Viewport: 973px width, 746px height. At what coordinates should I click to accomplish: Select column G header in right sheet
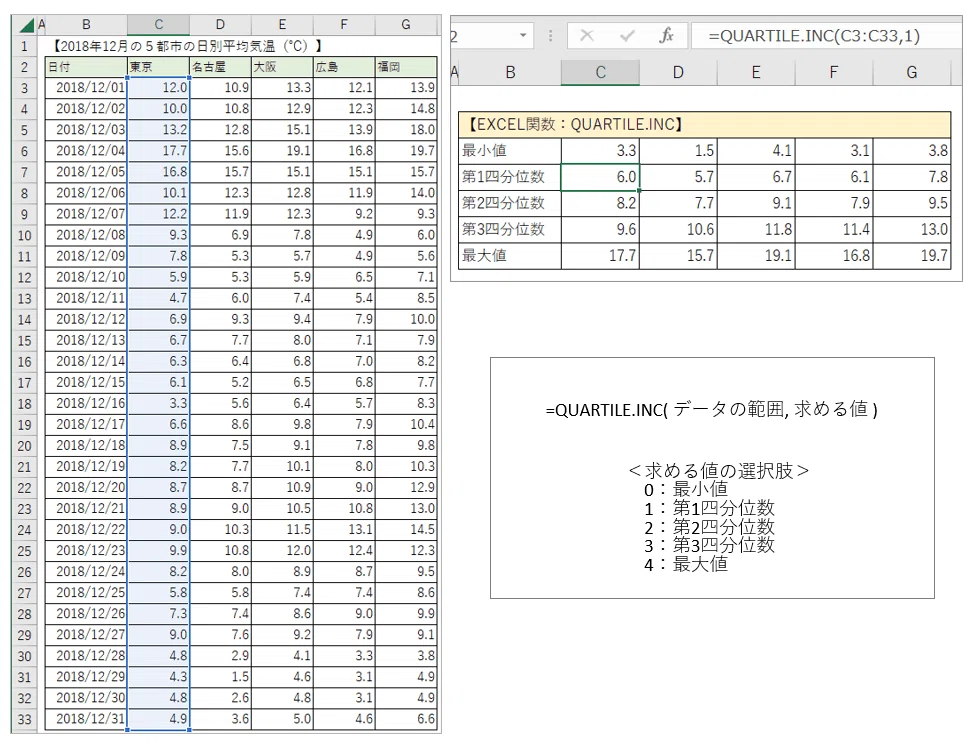tap(912, 73)
